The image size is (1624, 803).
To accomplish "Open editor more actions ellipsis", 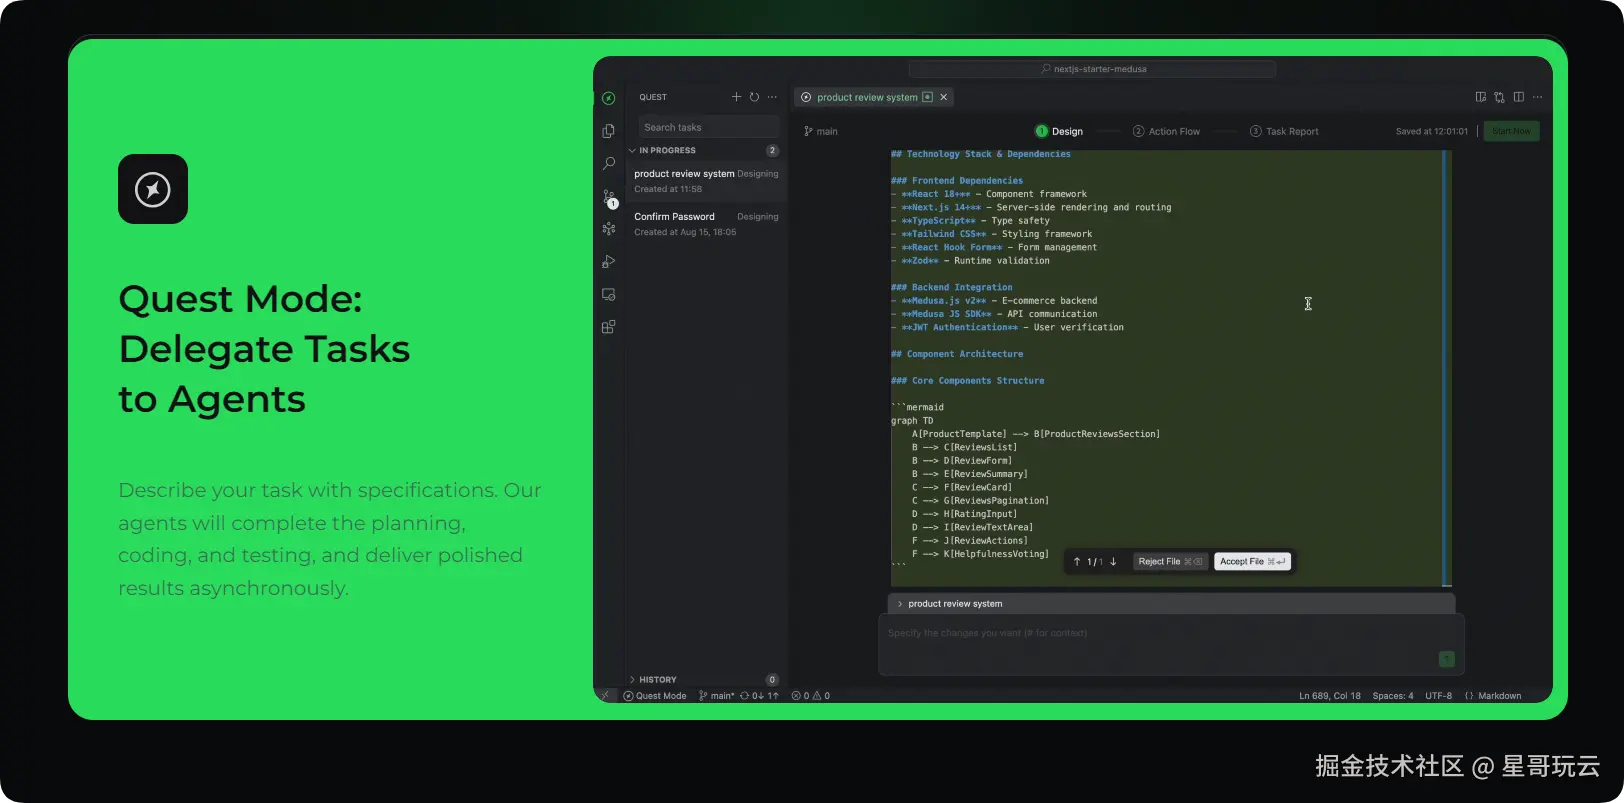I will (x=1538, y=97).
